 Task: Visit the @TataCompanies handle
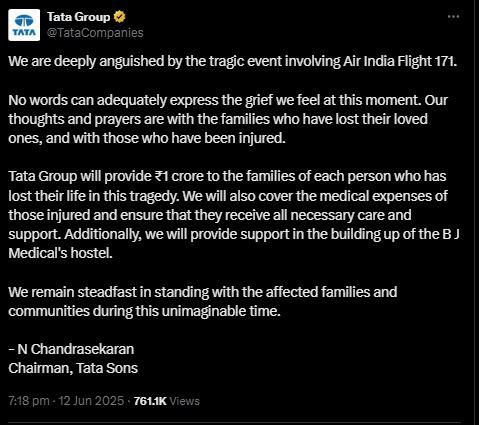coord(95,33)
